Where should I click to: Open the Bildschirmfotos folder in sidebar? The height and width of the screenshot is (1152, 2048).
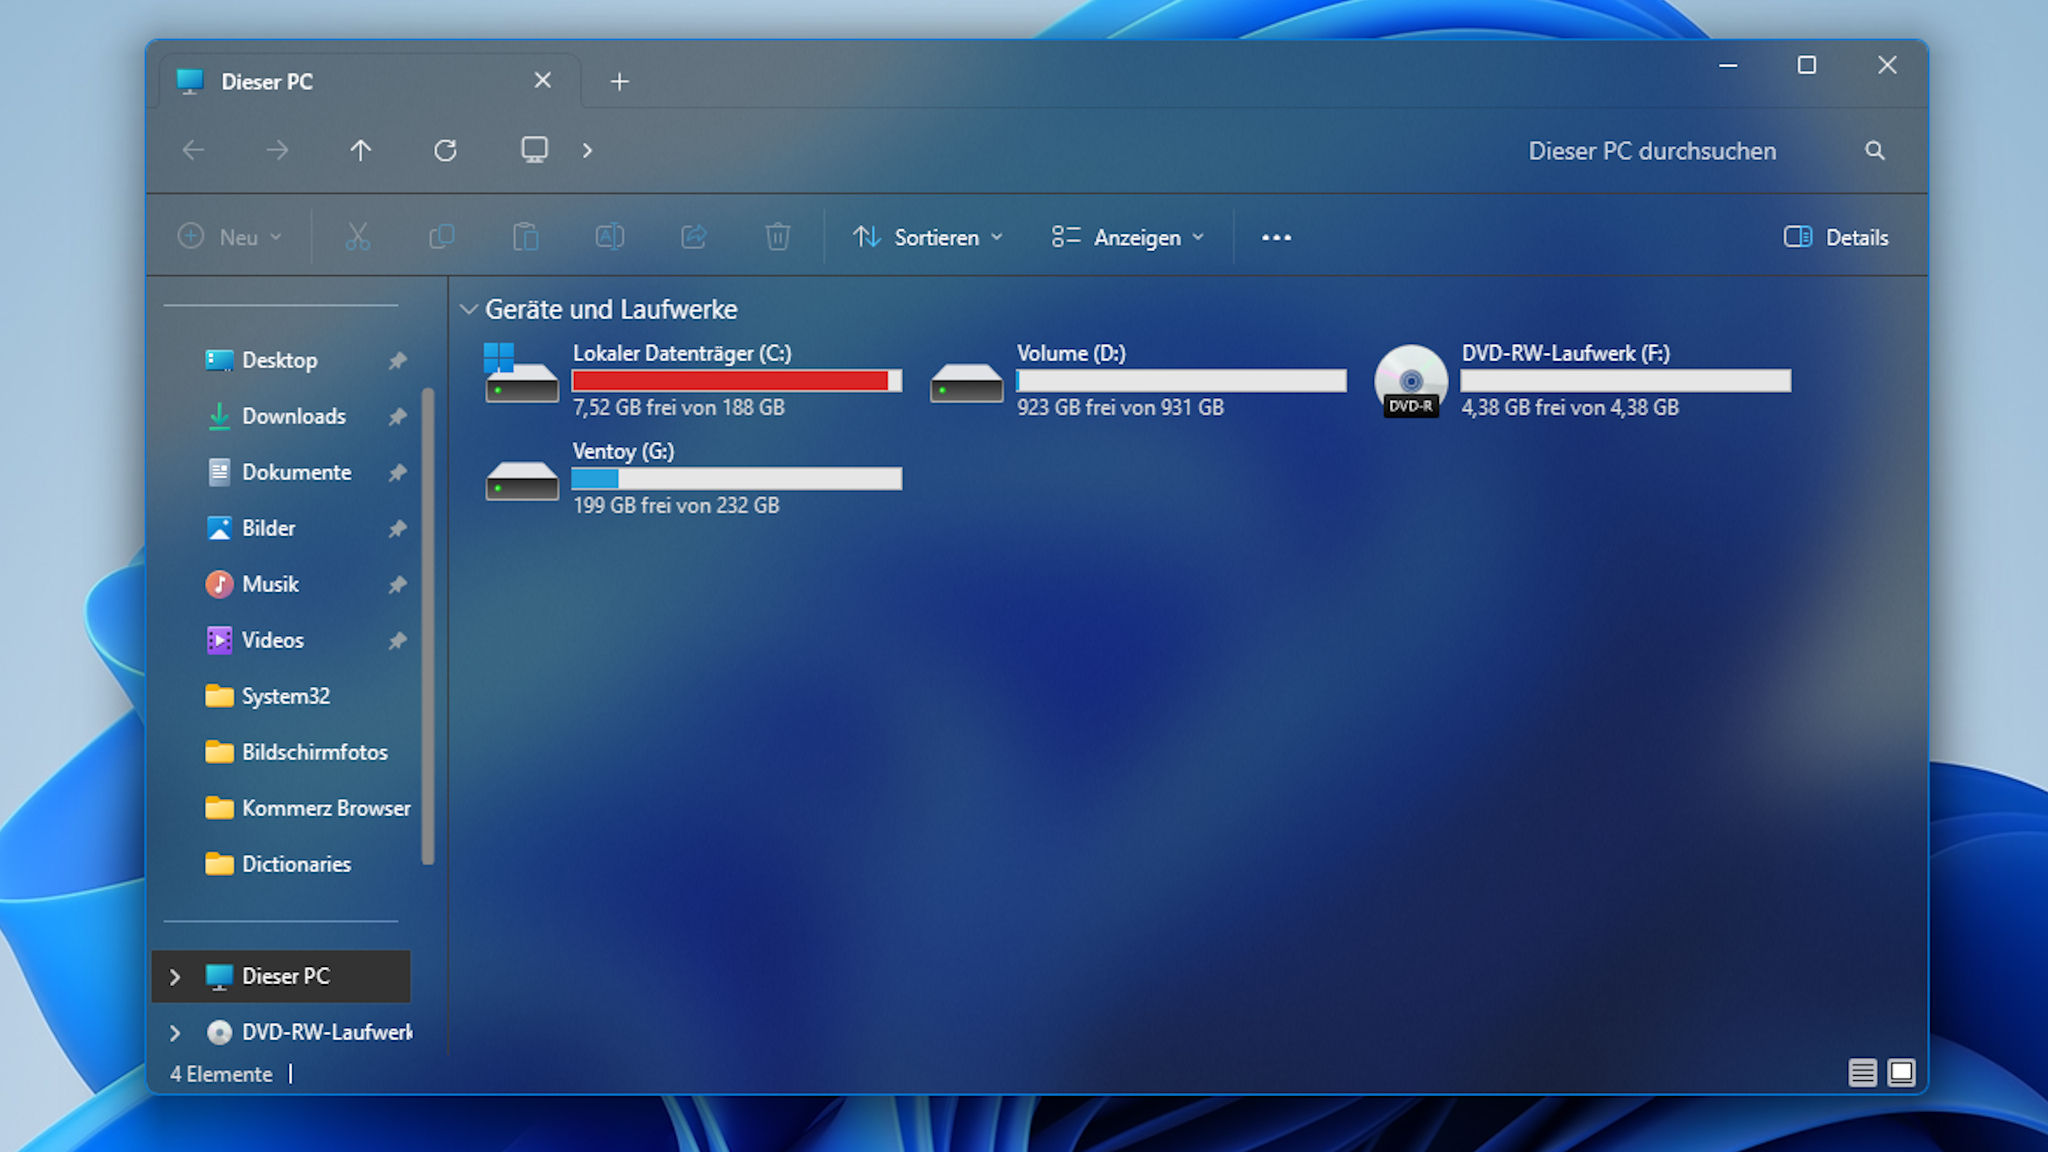click(314, 752)
